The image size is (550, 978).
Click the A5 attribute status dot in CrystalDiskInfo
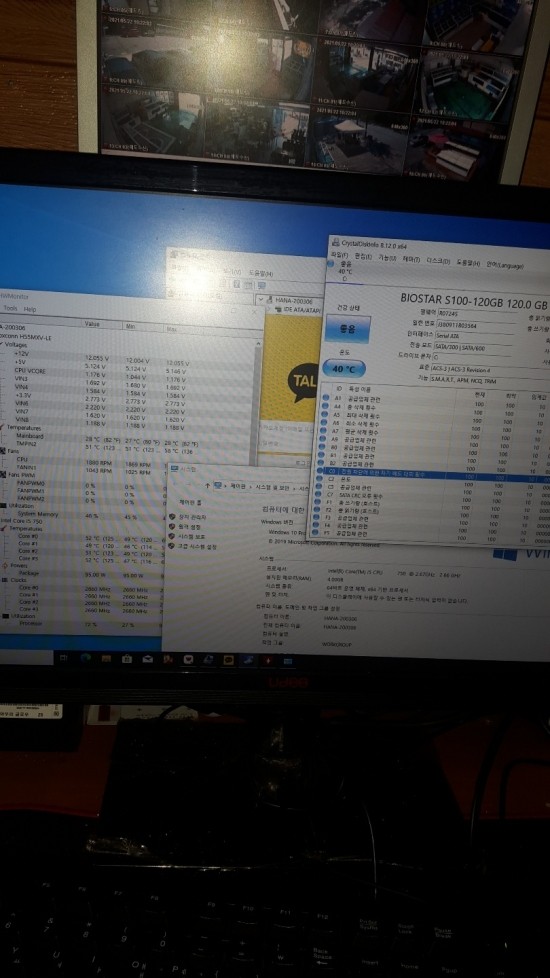(324, 414)
